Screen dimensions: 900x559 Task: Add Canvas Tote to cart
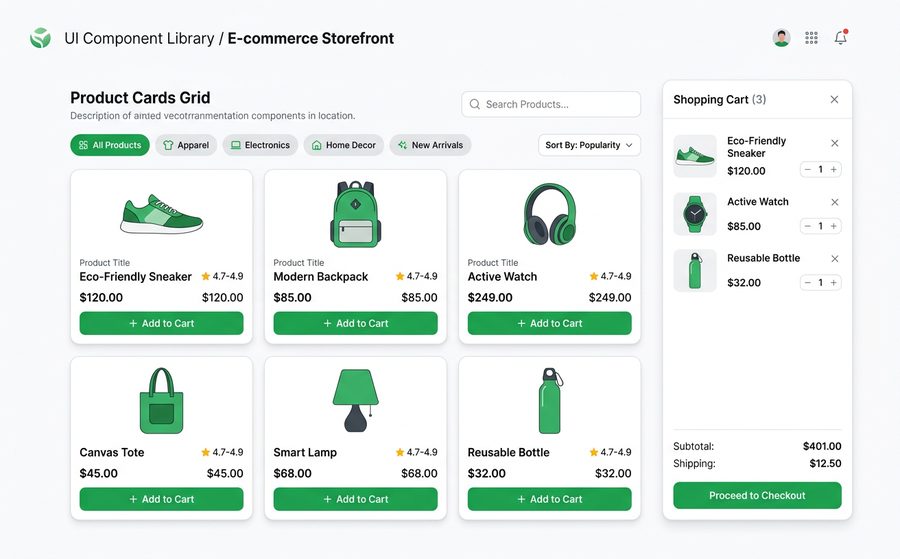point(161,499)
